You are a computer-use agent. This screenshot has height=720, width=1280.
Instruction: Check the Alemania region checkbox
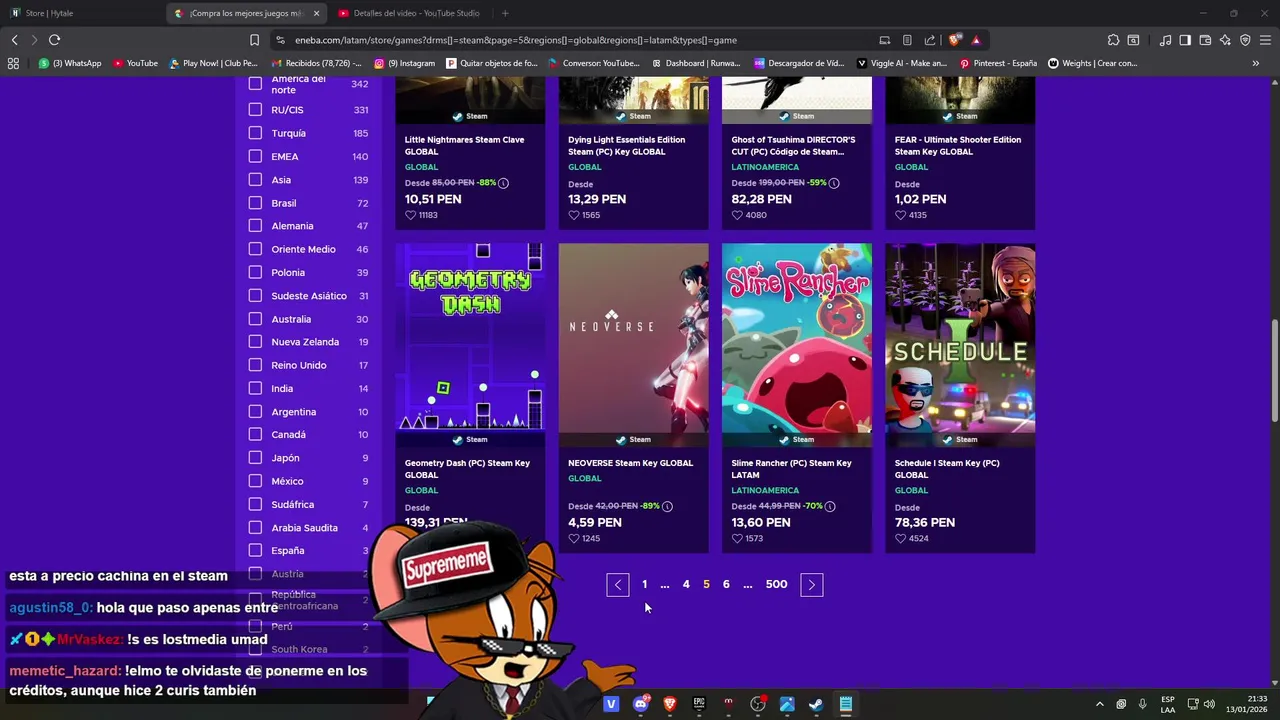[255, 226]
